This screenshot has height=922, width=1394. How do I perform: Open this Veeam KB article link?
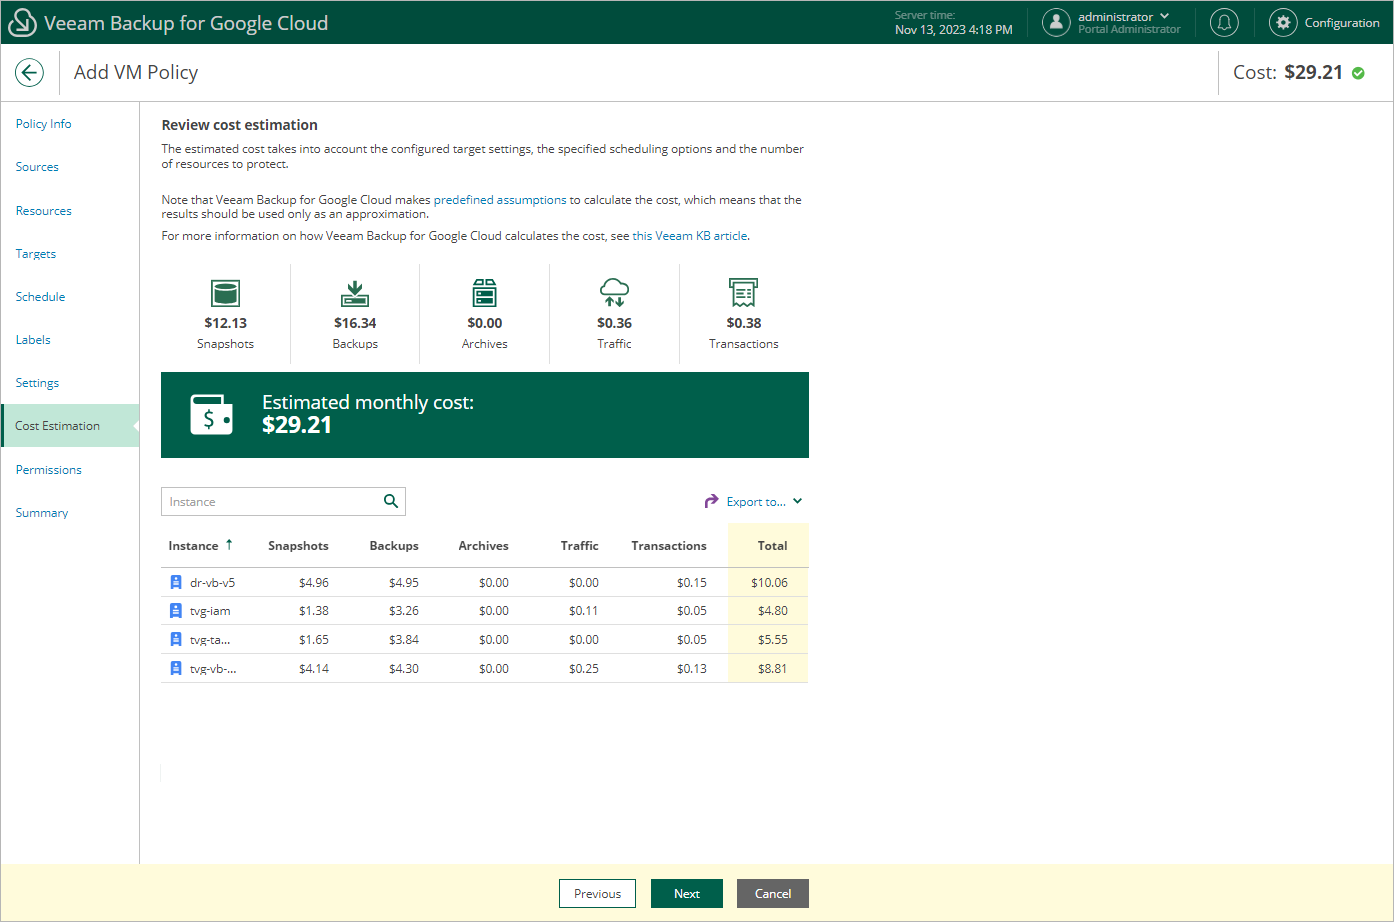(690, 236)
